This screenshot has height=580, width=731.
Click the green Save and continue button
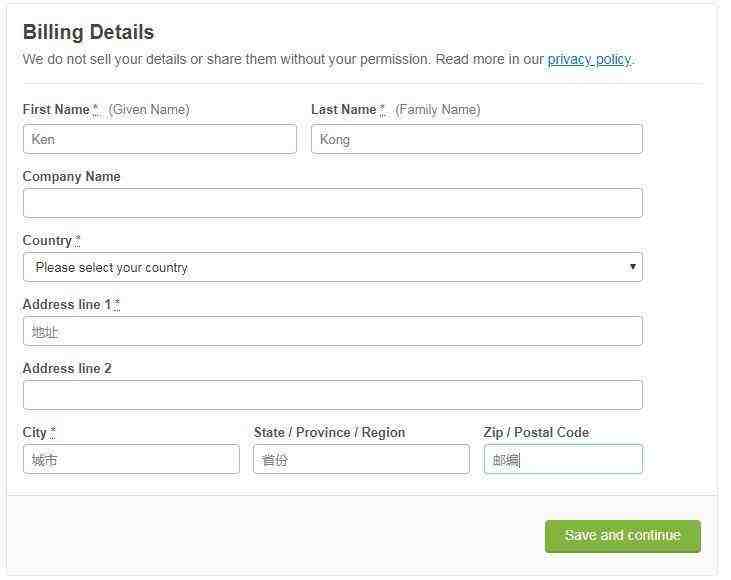coord(623,536)
